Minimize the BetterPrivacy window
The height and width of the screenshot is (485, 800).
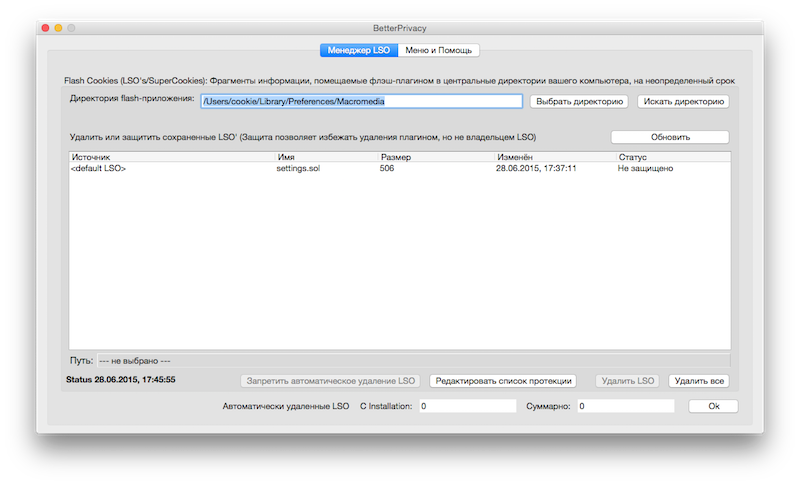pos(58,29)
